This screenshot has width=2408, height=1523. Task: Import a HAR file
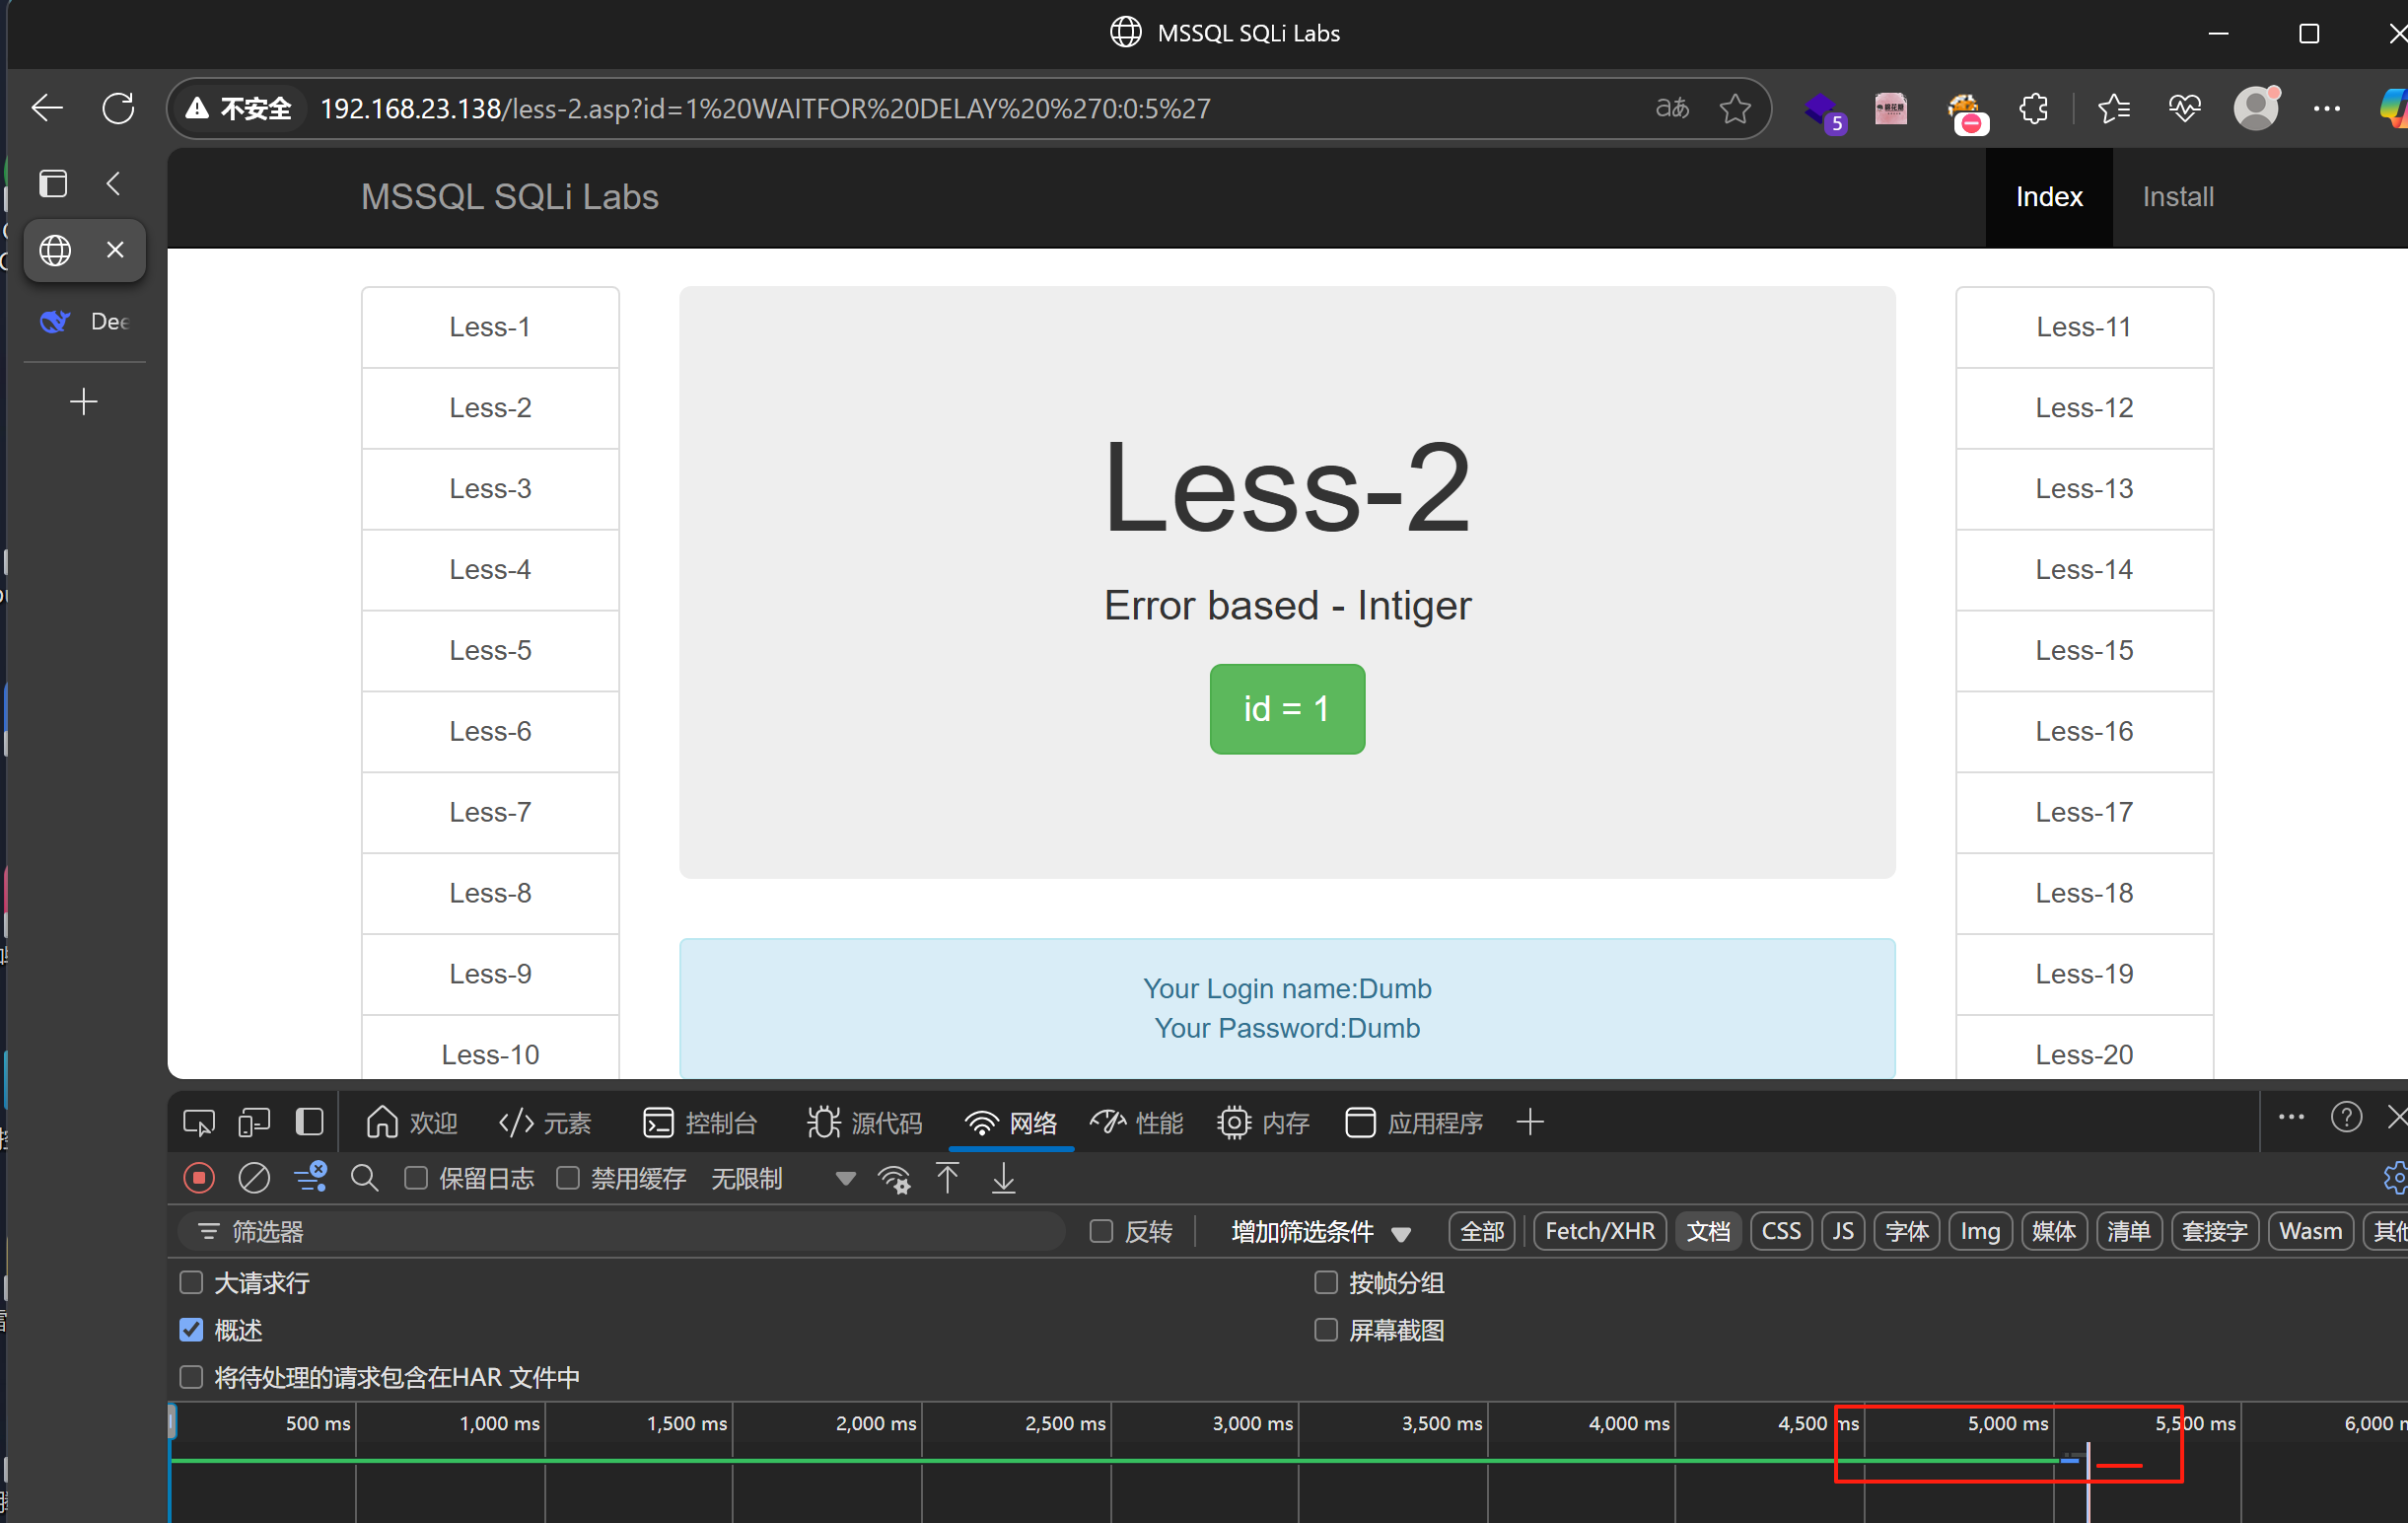coord(948,1178)
